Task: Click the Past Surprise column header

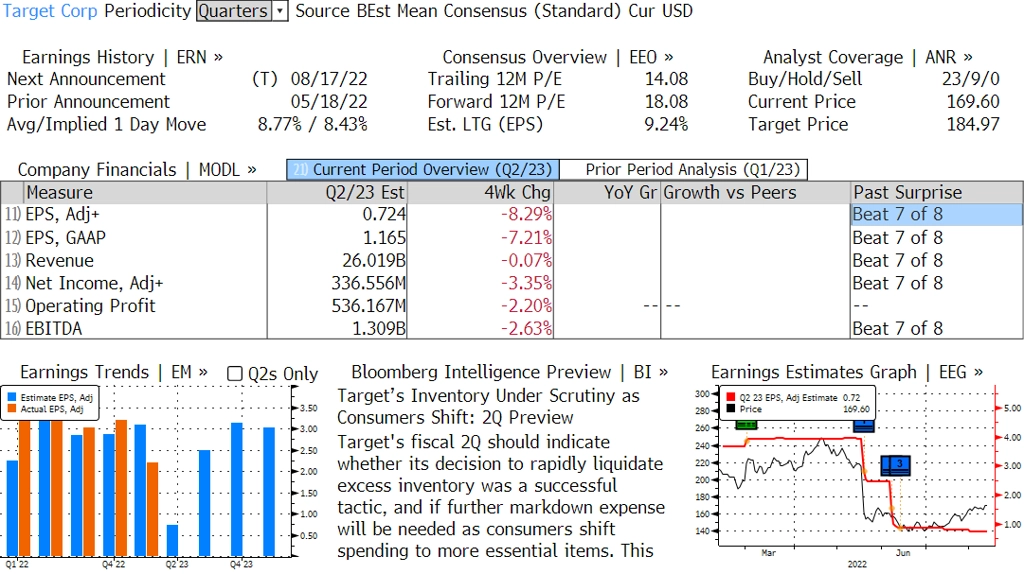Action: point(936,193)
